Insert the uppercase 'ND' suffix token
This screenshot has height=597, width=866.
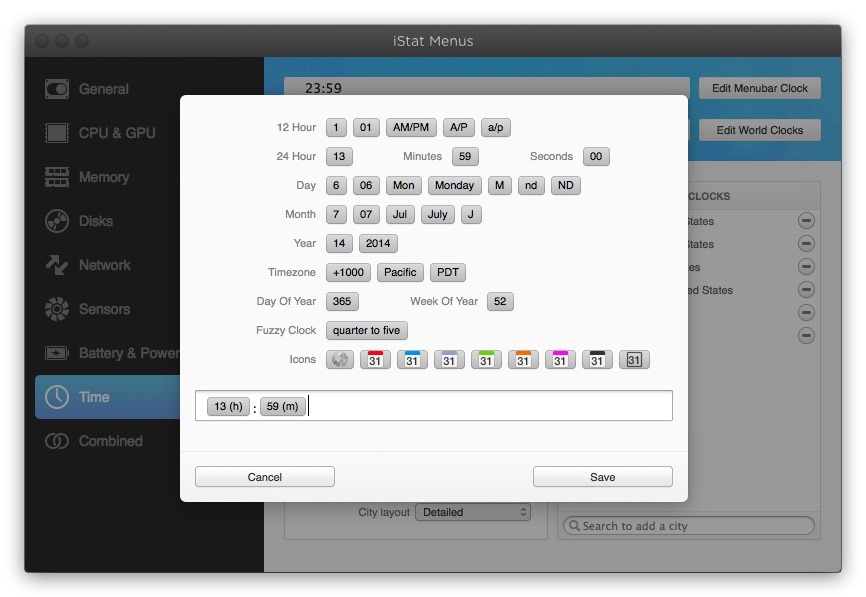(x=566, y=185)
